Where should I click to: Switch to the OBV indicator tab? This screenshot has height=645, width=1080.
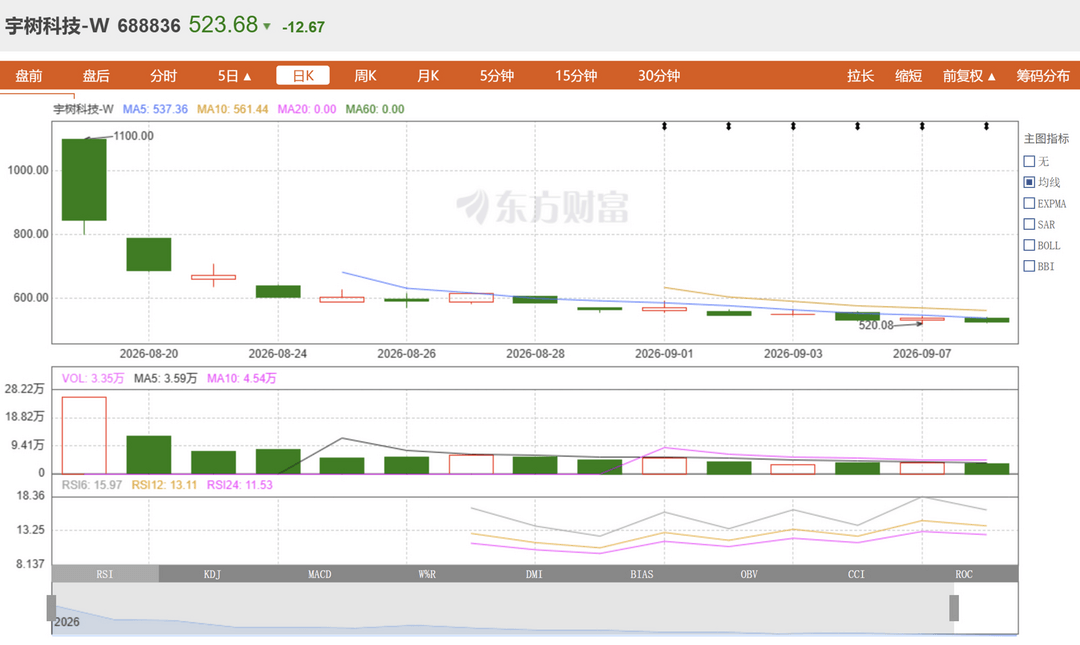(x=749, y=574)
